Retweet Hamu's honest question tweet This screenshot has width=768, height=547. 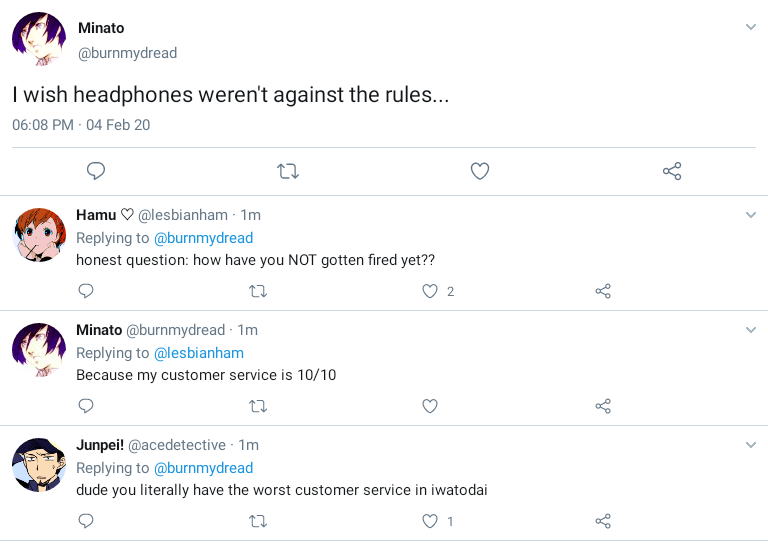click(x=258, y=291)
